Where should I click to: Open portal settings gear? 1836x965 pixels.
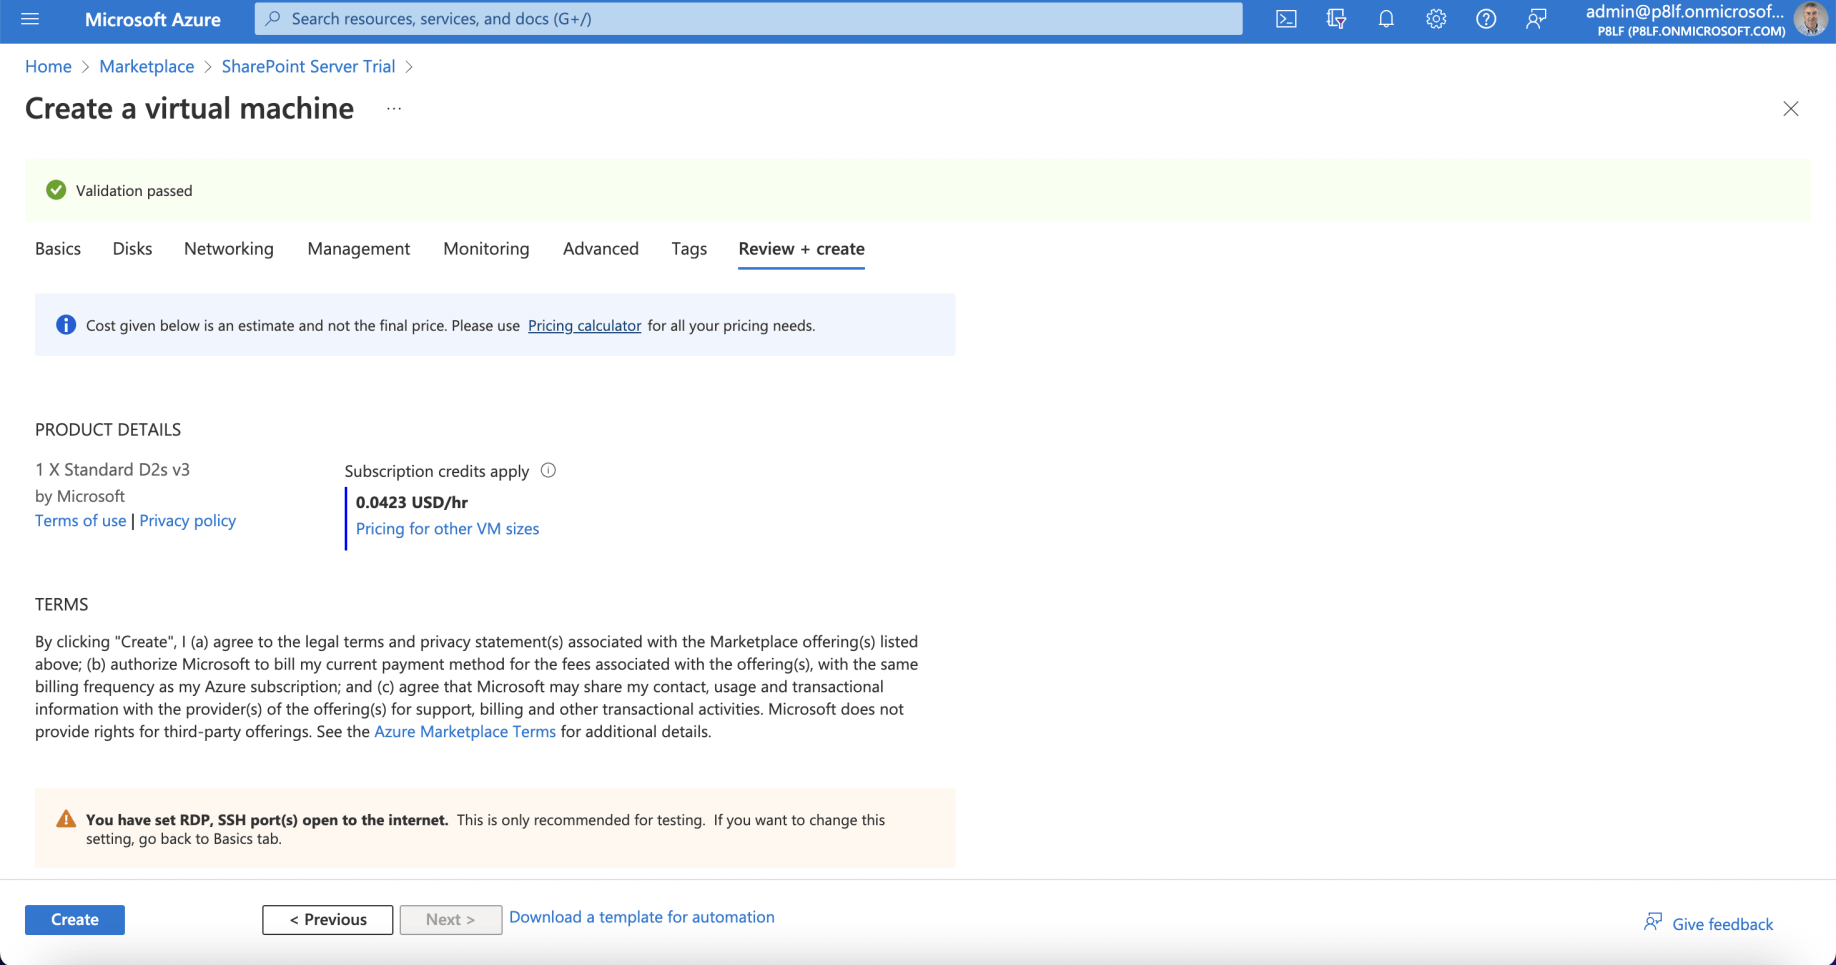[x=1436, y=19]
